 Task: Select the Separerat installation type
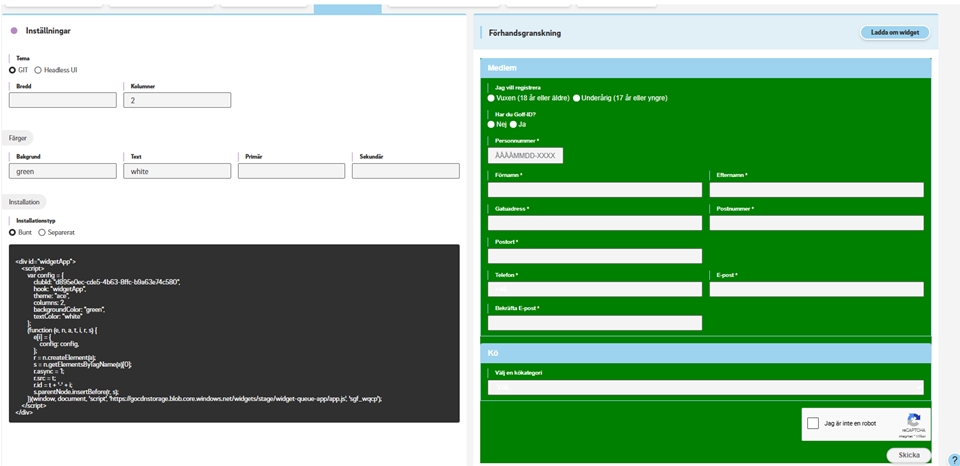(42, 232)
